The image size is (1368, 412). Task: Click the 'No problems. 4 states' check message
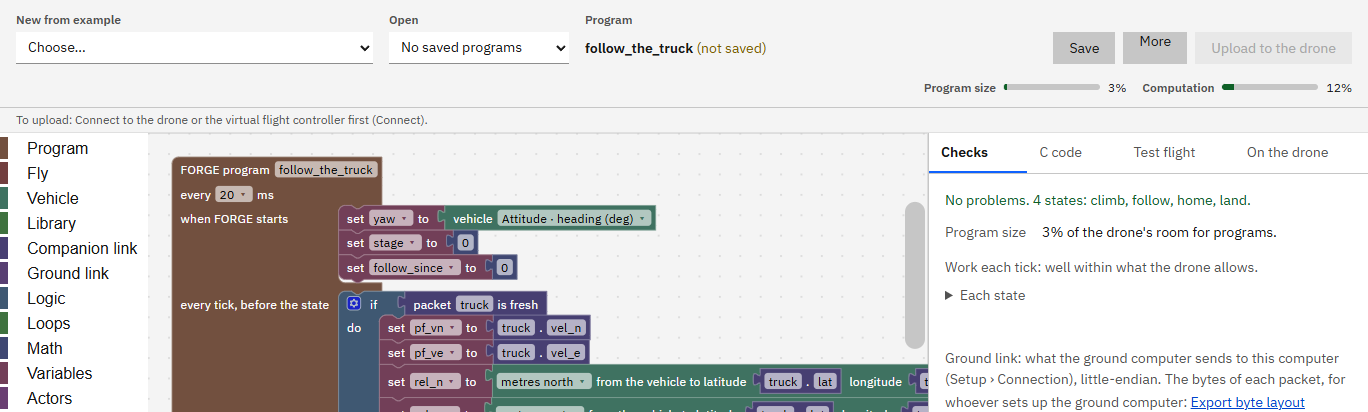pos(1098,200)
